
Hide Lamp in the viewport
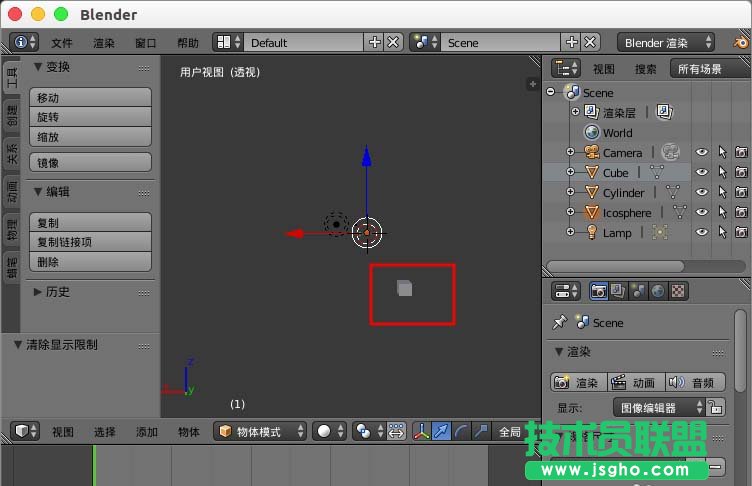click(x=702, y=232)
